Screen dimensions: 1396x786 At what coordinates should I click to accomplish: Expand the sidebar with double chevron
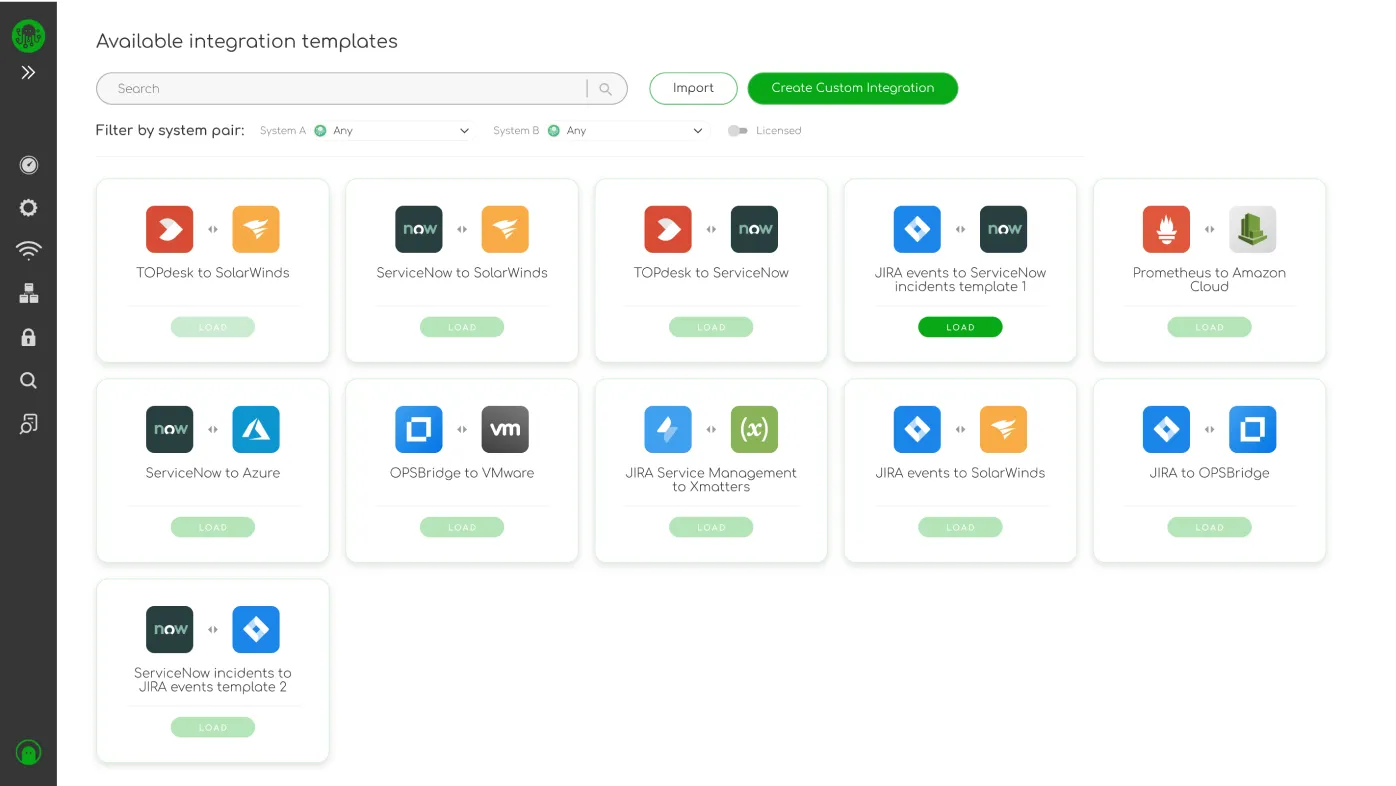[x=28, y=72]
